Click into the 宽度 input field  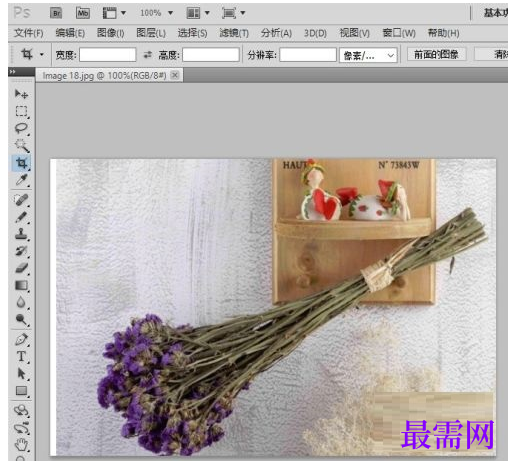(x=108, y=55)
